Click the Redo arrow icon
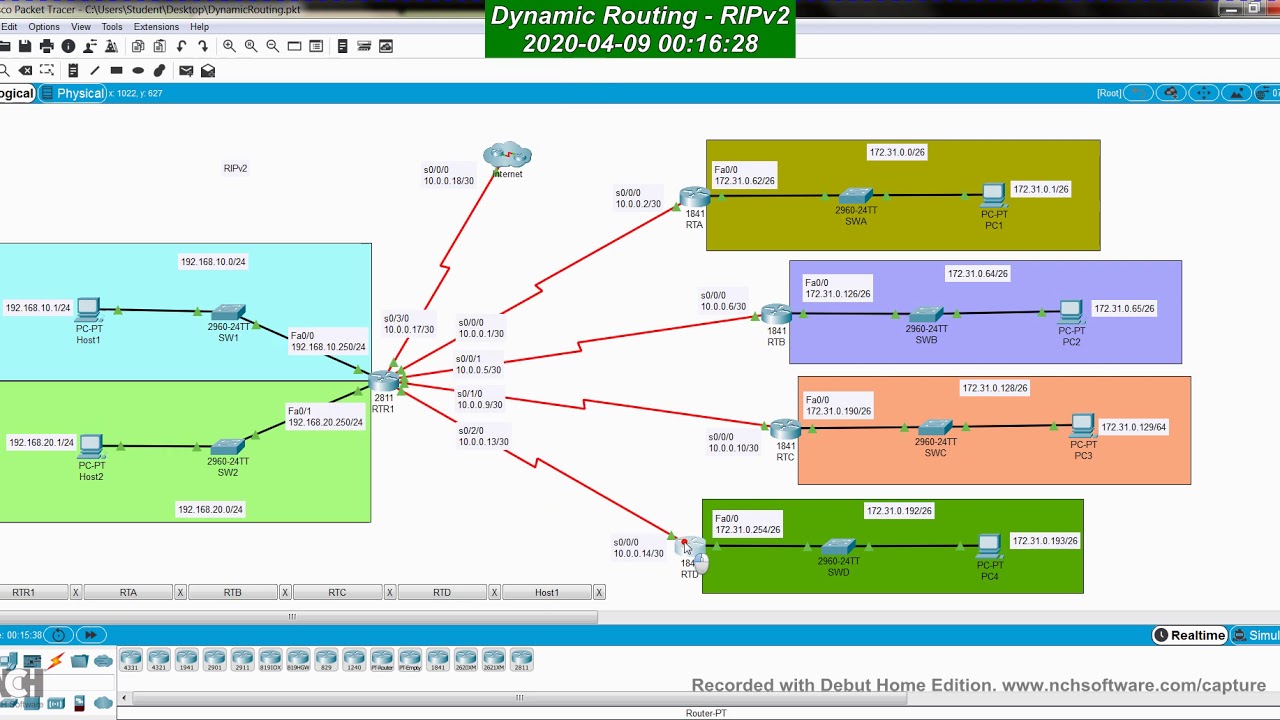Image resolution: width=1280 pixels, height=720 pixels. pyautogui.click(x=203, y=46)
